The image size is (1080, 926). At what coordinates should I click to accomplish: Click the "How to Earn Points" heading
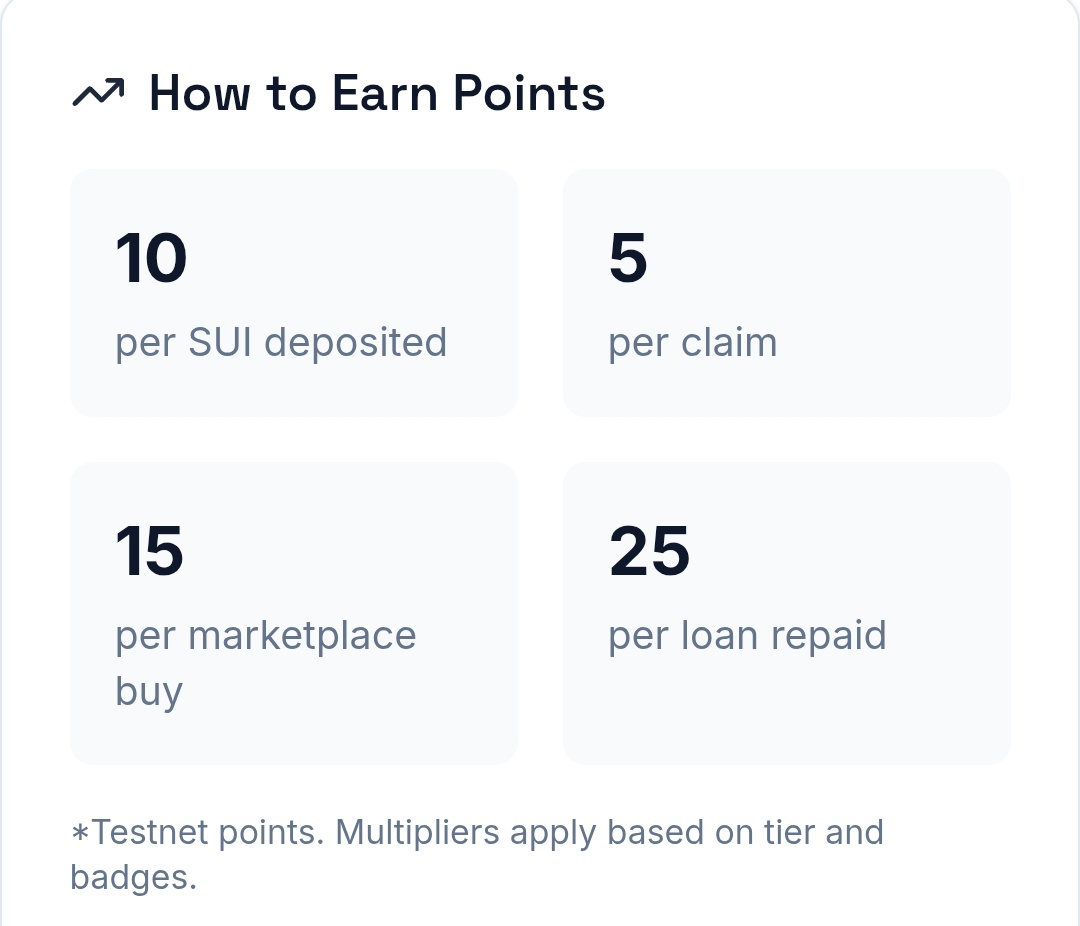point(376,94)
